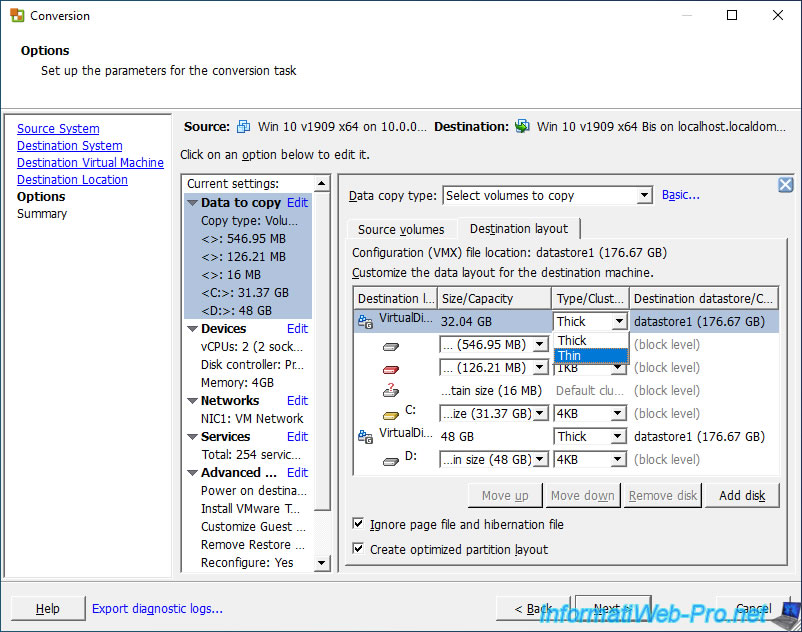Open the Data copy type dropdown
Image resolution: width=802 pixels, height=632 pixels.
[x=644, y=196]
